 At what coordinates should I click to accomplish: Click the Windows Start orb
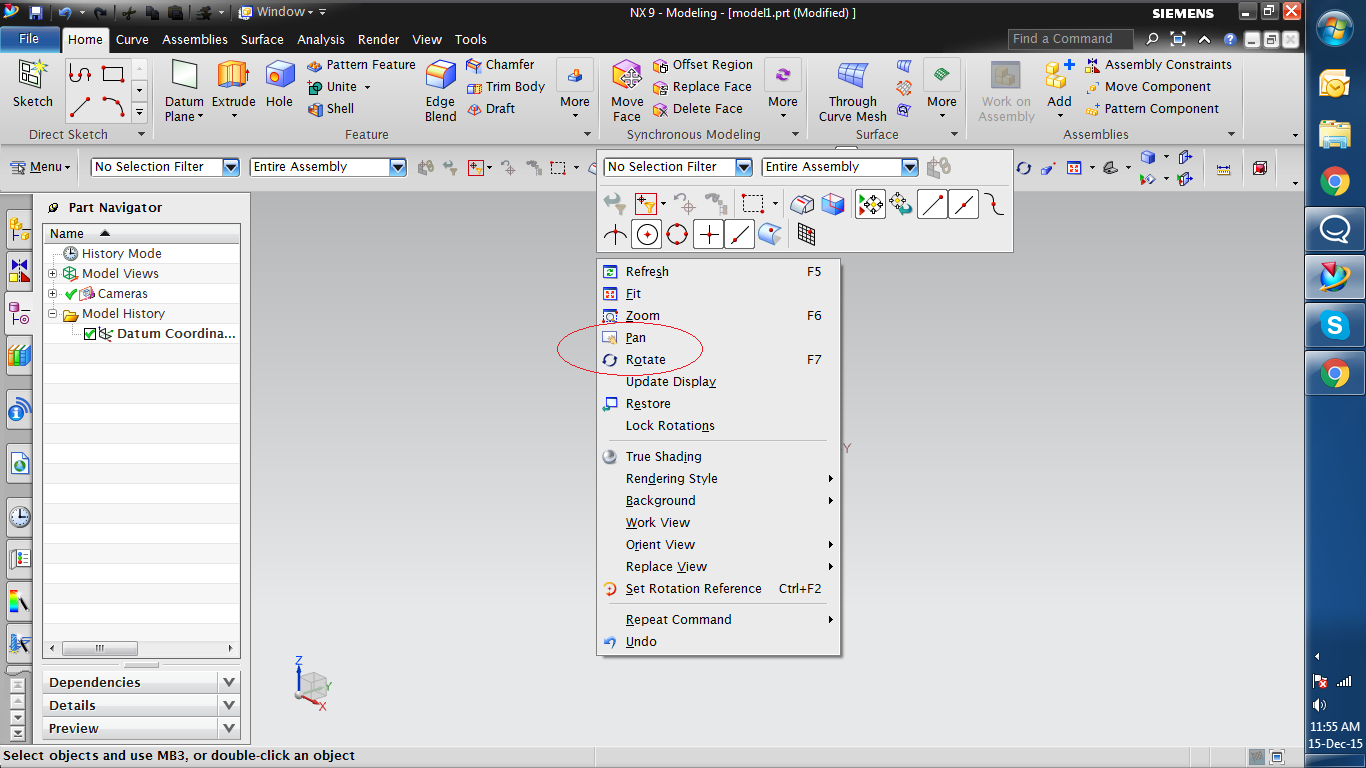click(1335, 28)
